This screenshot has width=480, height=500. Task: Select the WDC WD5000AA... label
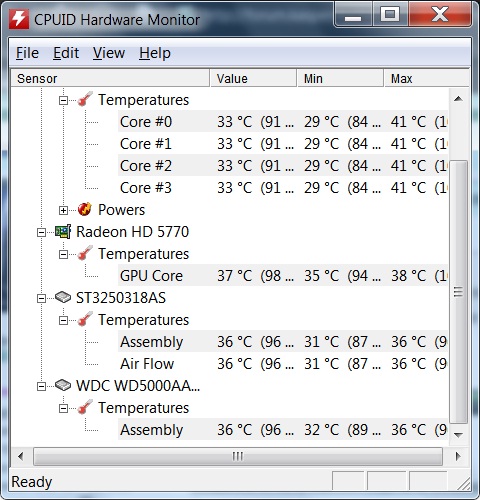pos(138,386)
